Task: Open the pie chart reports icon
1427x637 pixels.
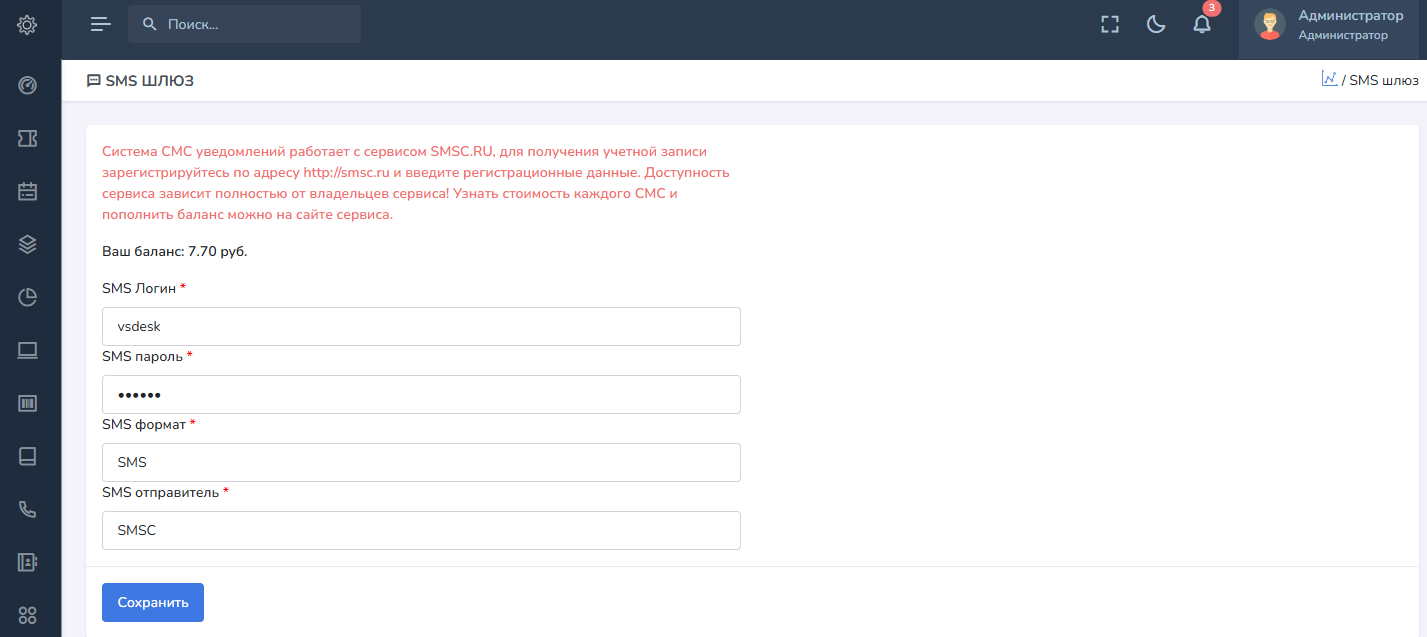Action: 27,297
